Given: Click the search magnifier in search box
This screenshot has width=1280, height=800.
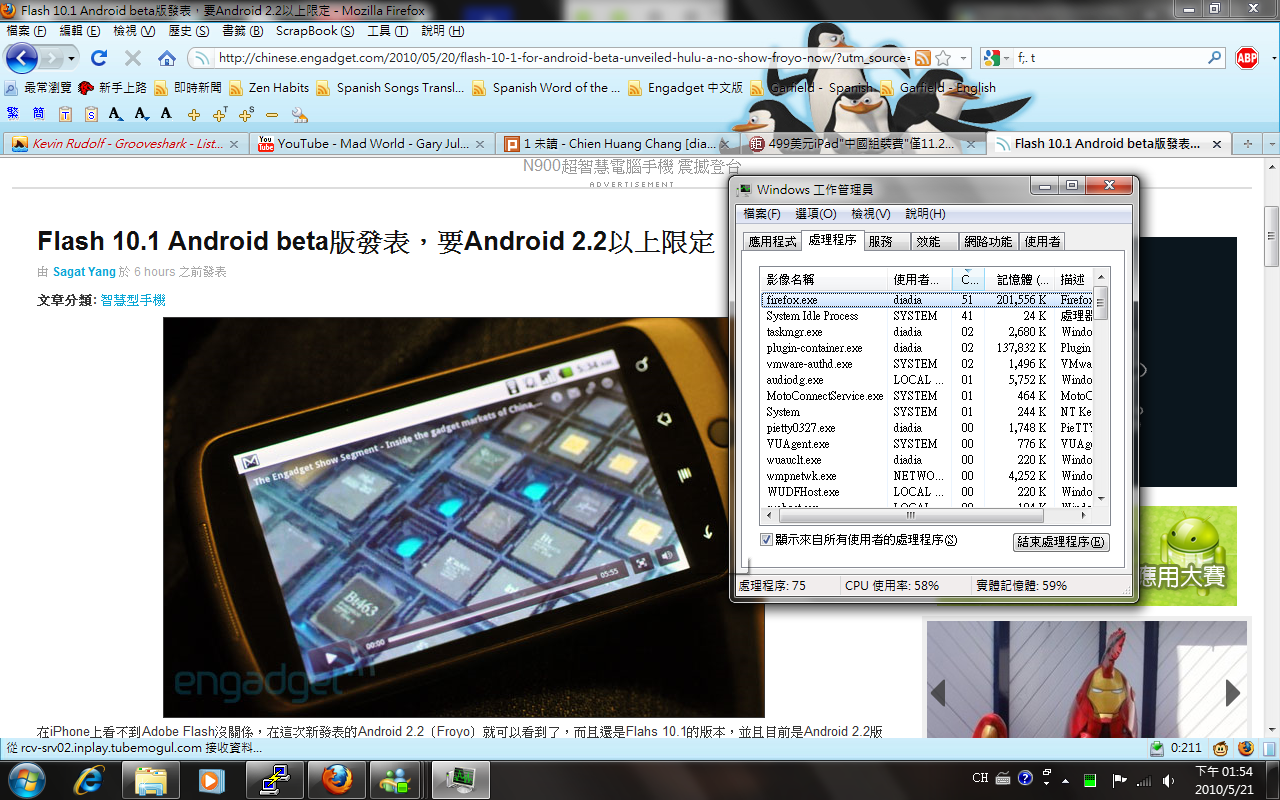Looking at the screenshot, I should coord(1214,58).
